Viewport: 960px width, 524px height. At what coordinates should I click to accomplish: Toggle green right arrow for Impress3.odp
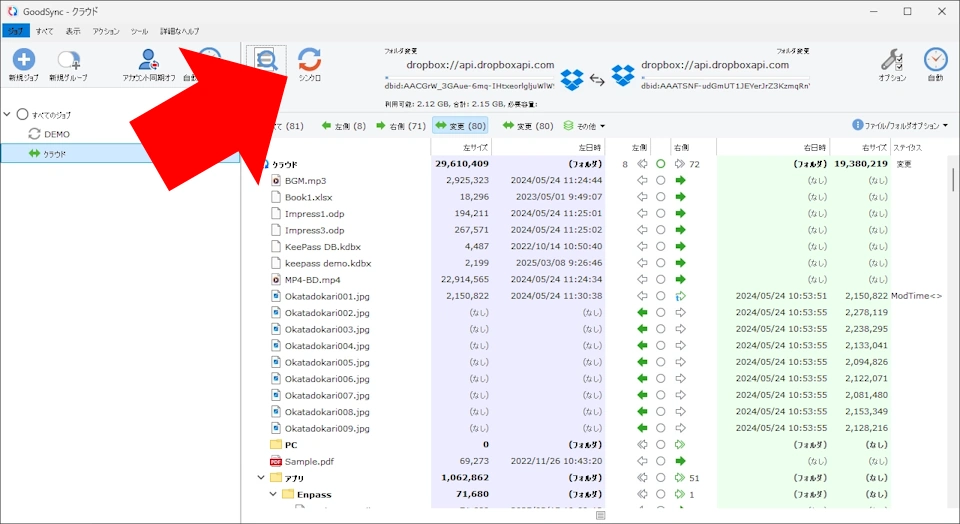click(680, 230)
